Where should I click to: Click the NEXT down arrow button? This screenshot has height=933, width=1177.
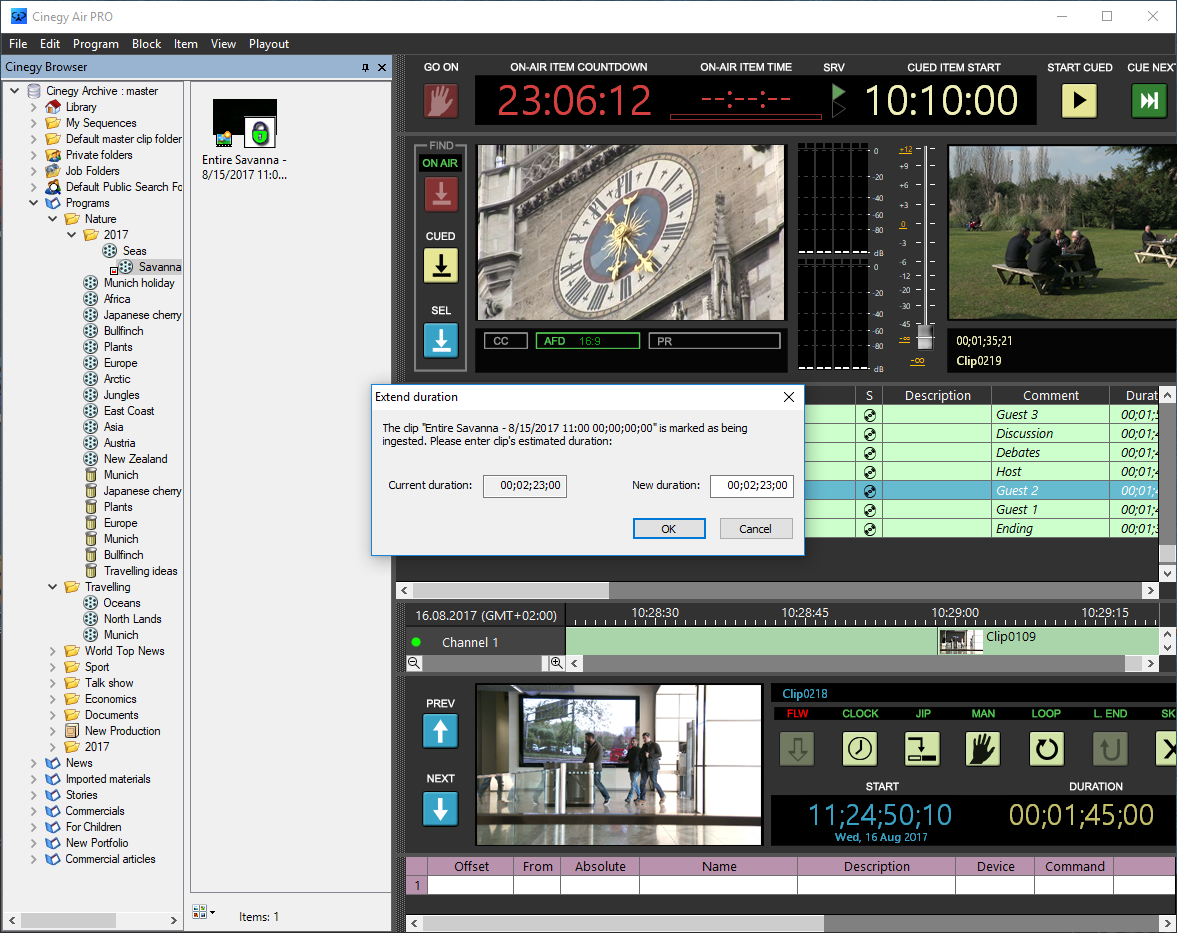(441, 808)
